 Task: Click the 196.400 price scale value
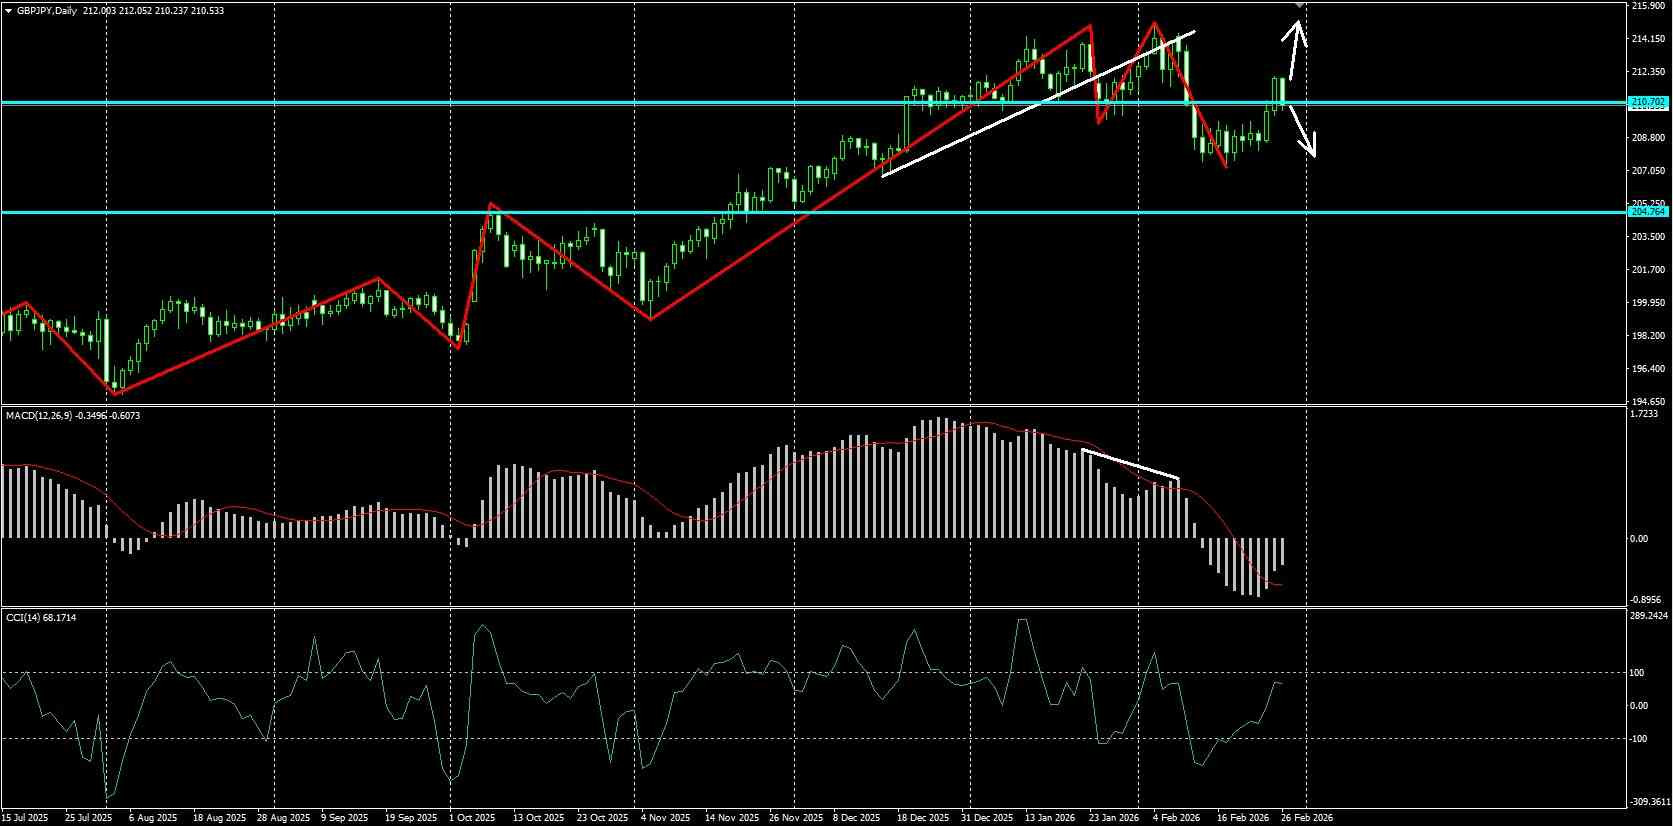[1647, 369]
